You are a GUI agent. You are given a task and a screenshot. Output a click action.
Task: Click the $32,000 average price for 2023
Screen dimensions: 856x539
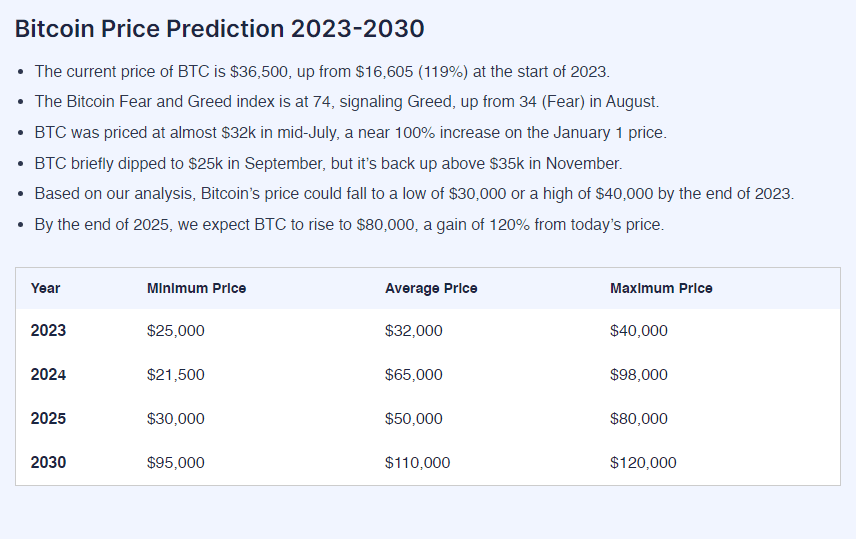coord(414,330)
